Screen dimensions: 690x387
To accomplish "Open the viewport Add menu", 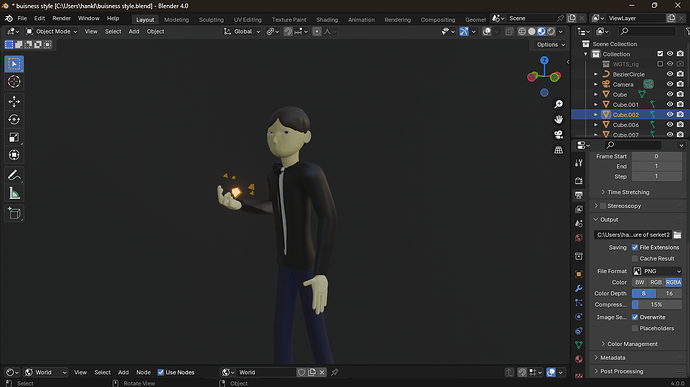I will coord(134,32).
